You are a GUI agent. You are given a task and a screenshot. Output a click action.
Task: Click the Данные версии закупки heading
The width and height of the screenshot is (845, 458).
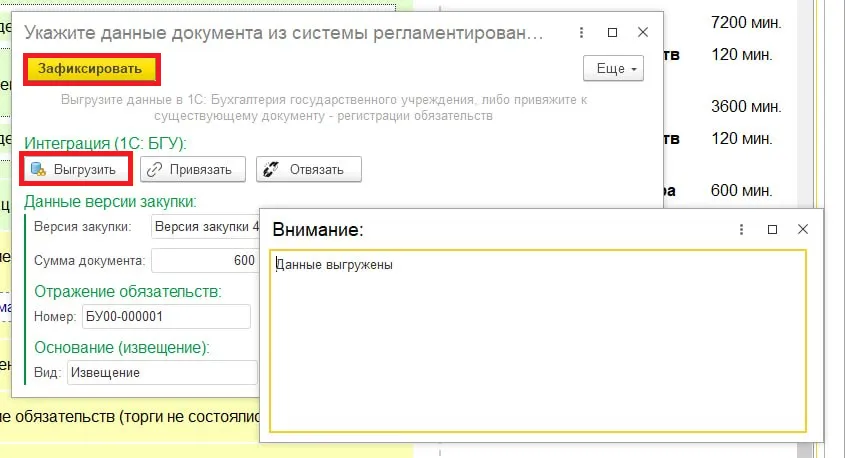110,202
